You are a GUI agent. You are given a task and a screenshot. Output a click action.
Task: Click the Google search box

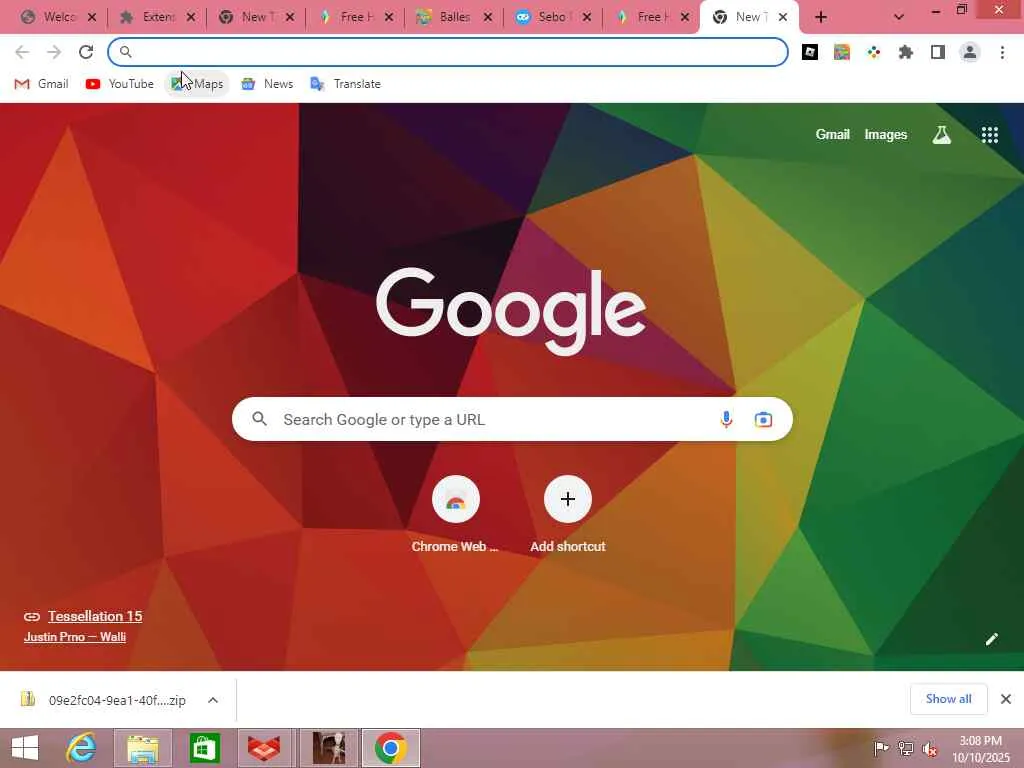(x=512, y=419)
